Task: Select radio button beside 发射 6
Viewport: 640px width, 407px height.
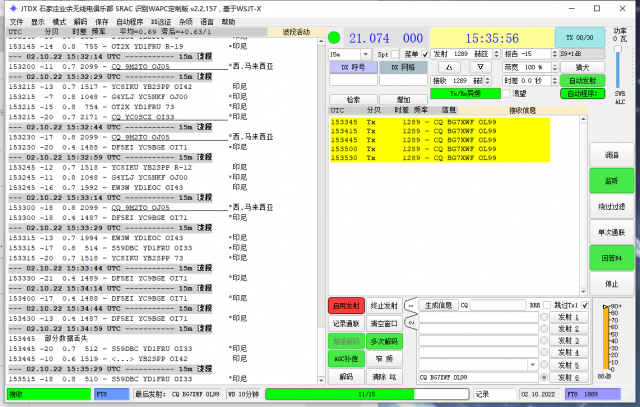Action: pos(544,377)
